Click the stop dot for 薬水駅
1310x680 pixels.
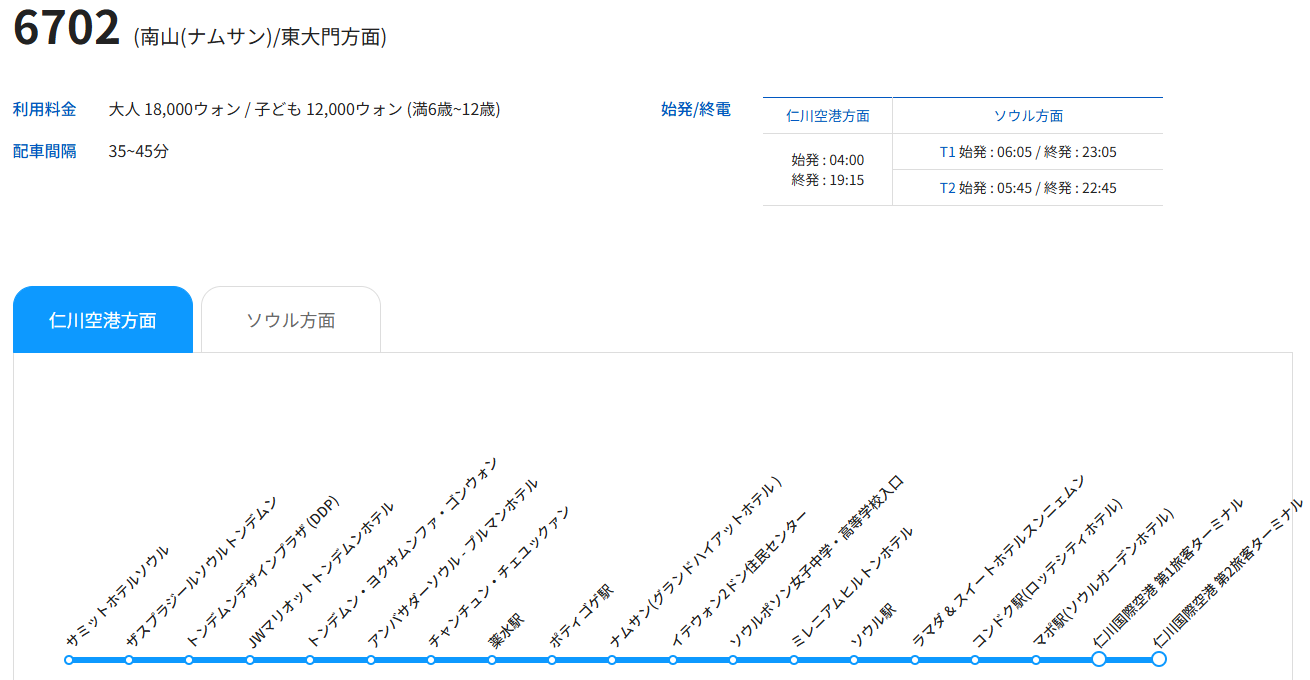[492, 660]
